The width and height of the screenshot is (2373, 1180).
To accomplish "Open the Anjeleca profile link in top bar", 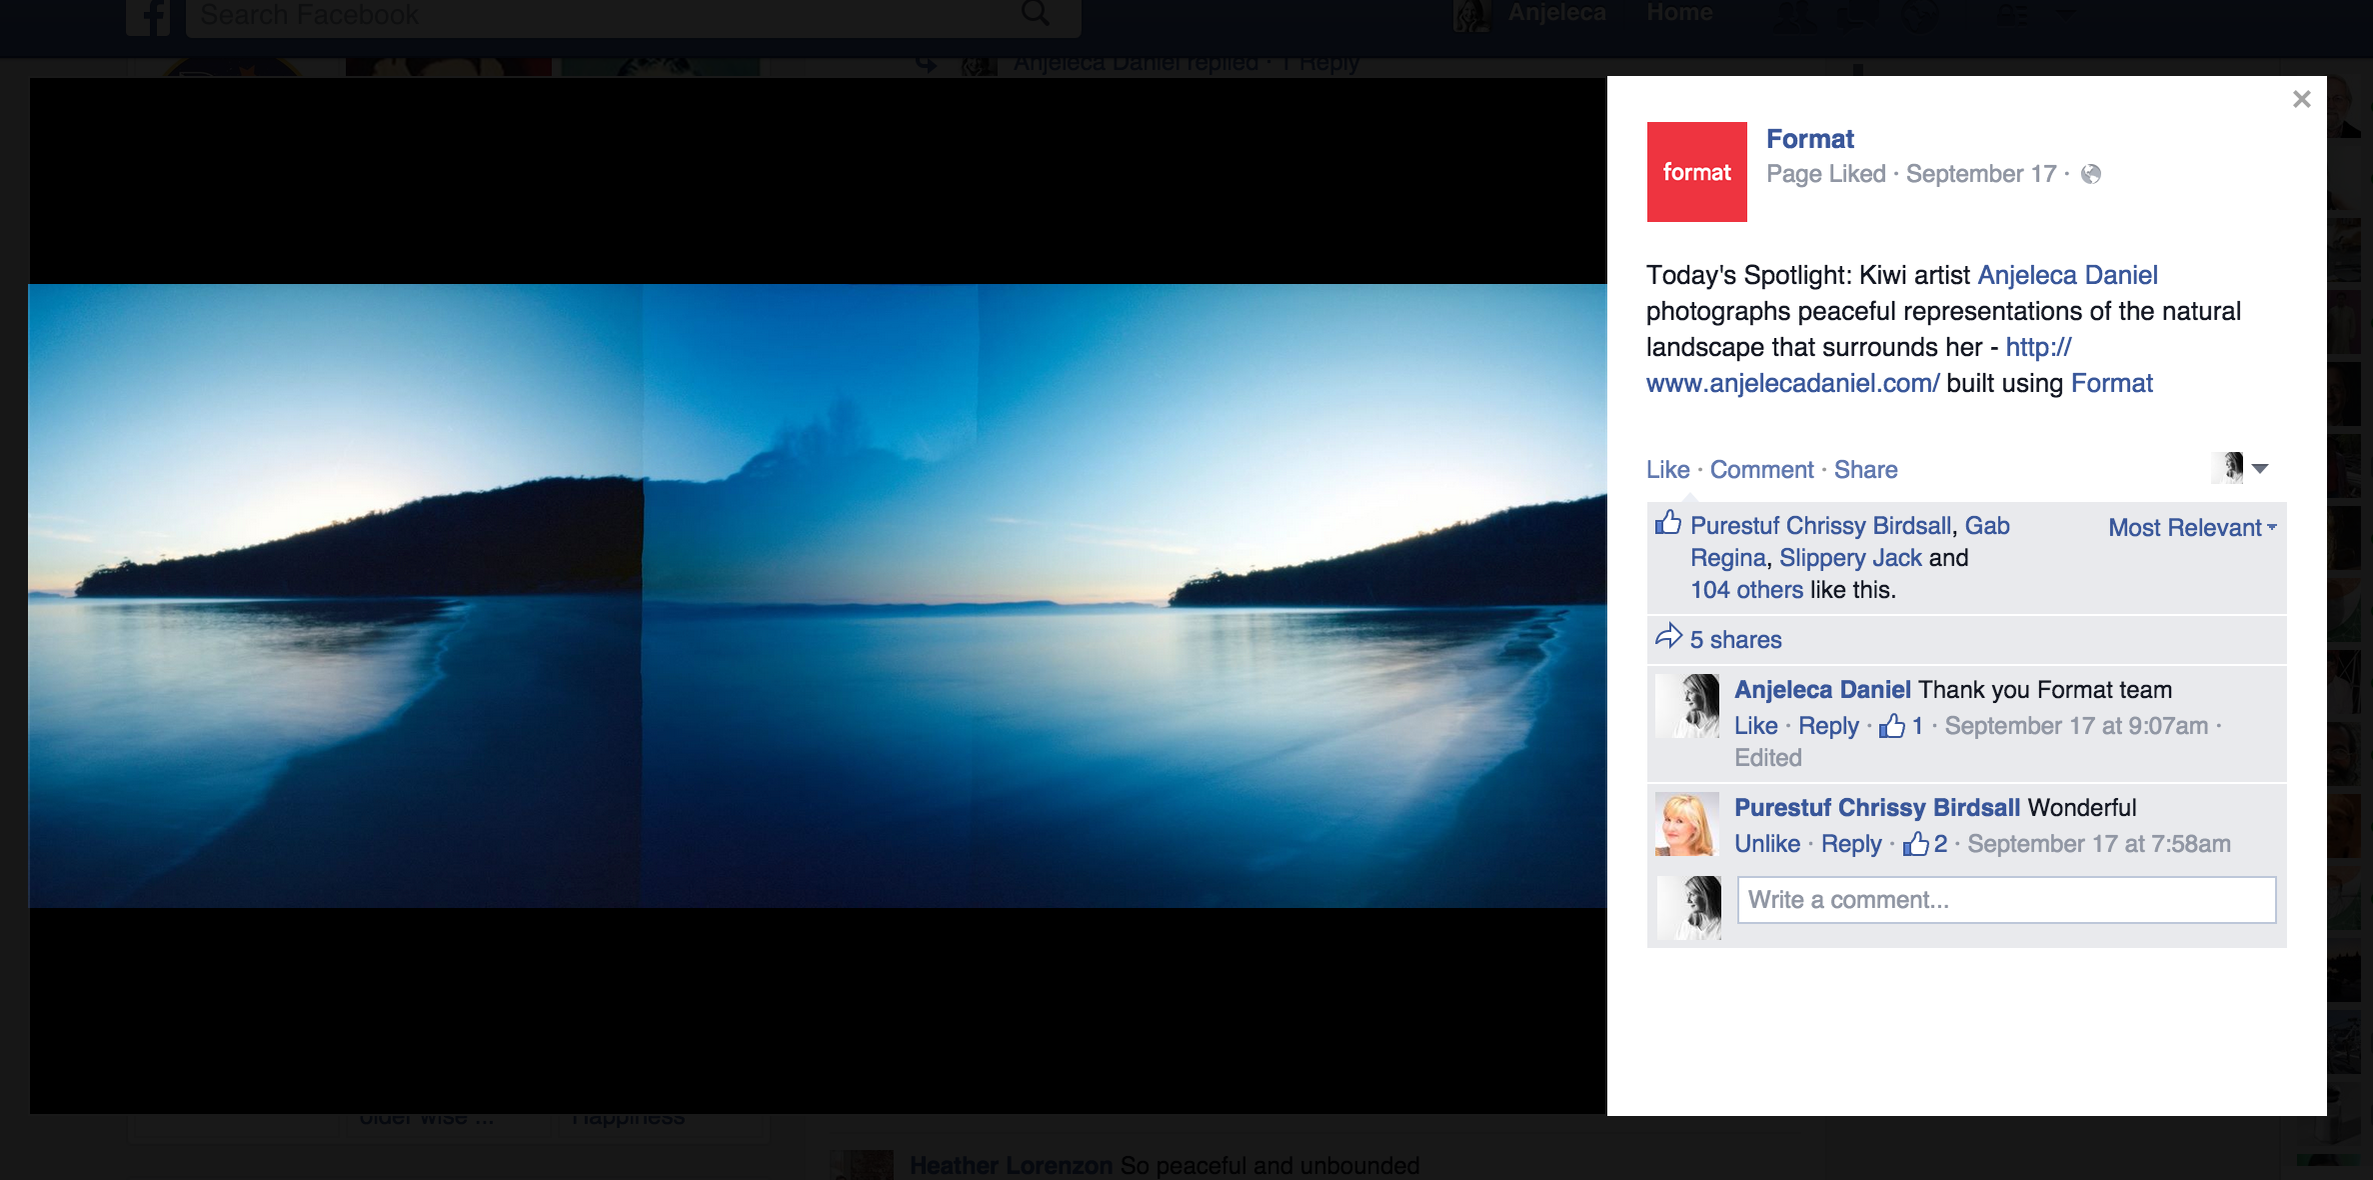I will [x=1556, y=13].
